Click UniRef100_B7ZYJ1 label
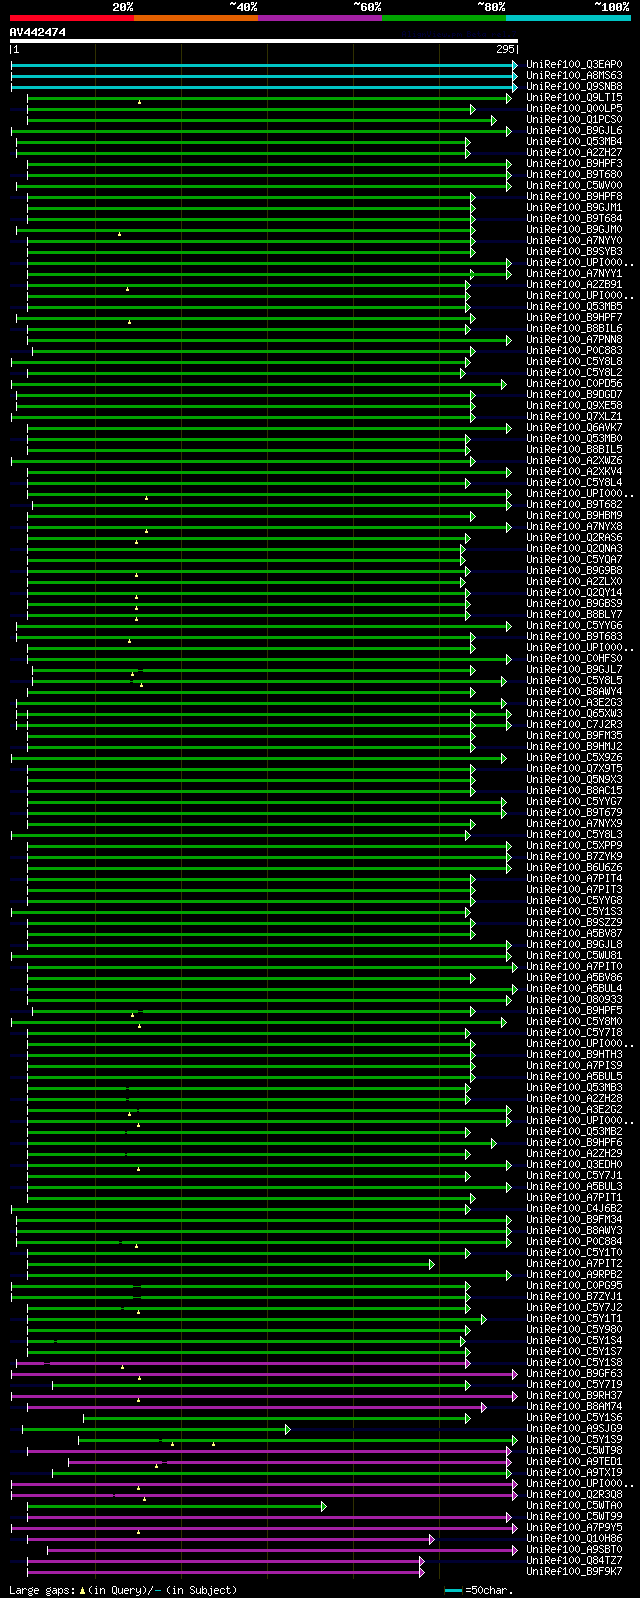The height and width of the screenshot is (1598, 640). click(574, 1296)
